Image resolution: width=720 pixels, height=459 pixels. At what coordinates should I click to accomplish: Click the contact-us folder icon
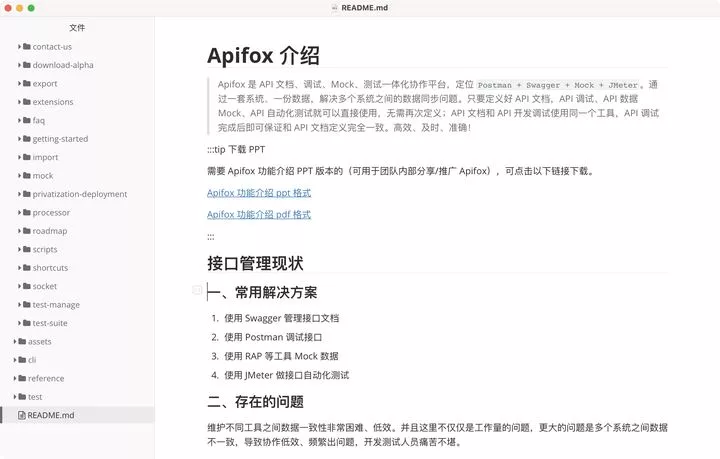[27, 47]
